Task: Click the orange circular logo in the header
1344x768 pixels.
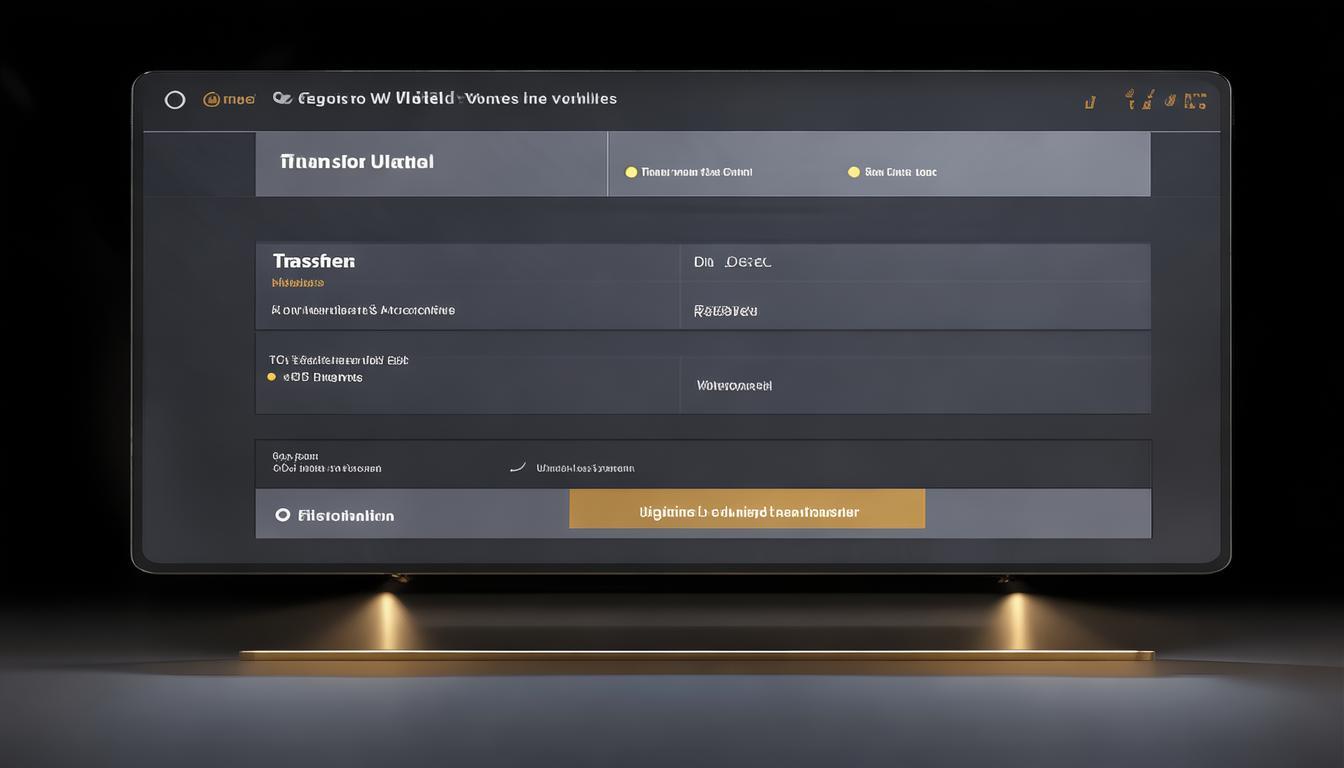Action: [212, 99]
